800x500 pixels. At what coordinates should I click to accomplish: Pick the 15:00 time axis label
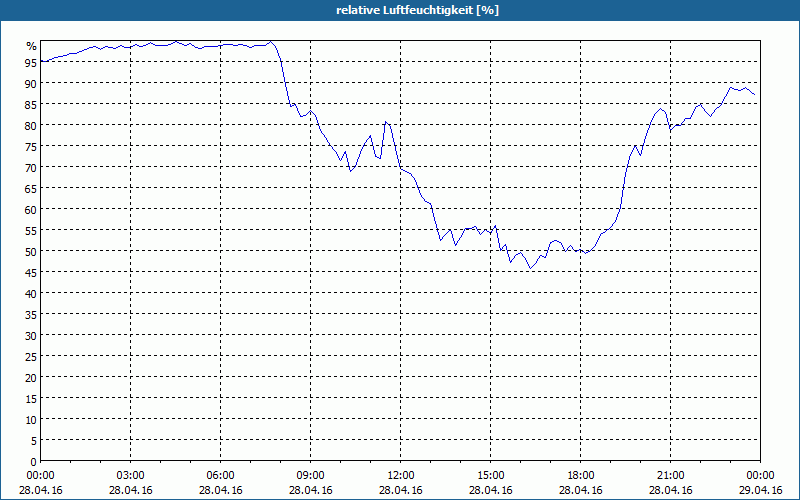click(x=490, y=476)
